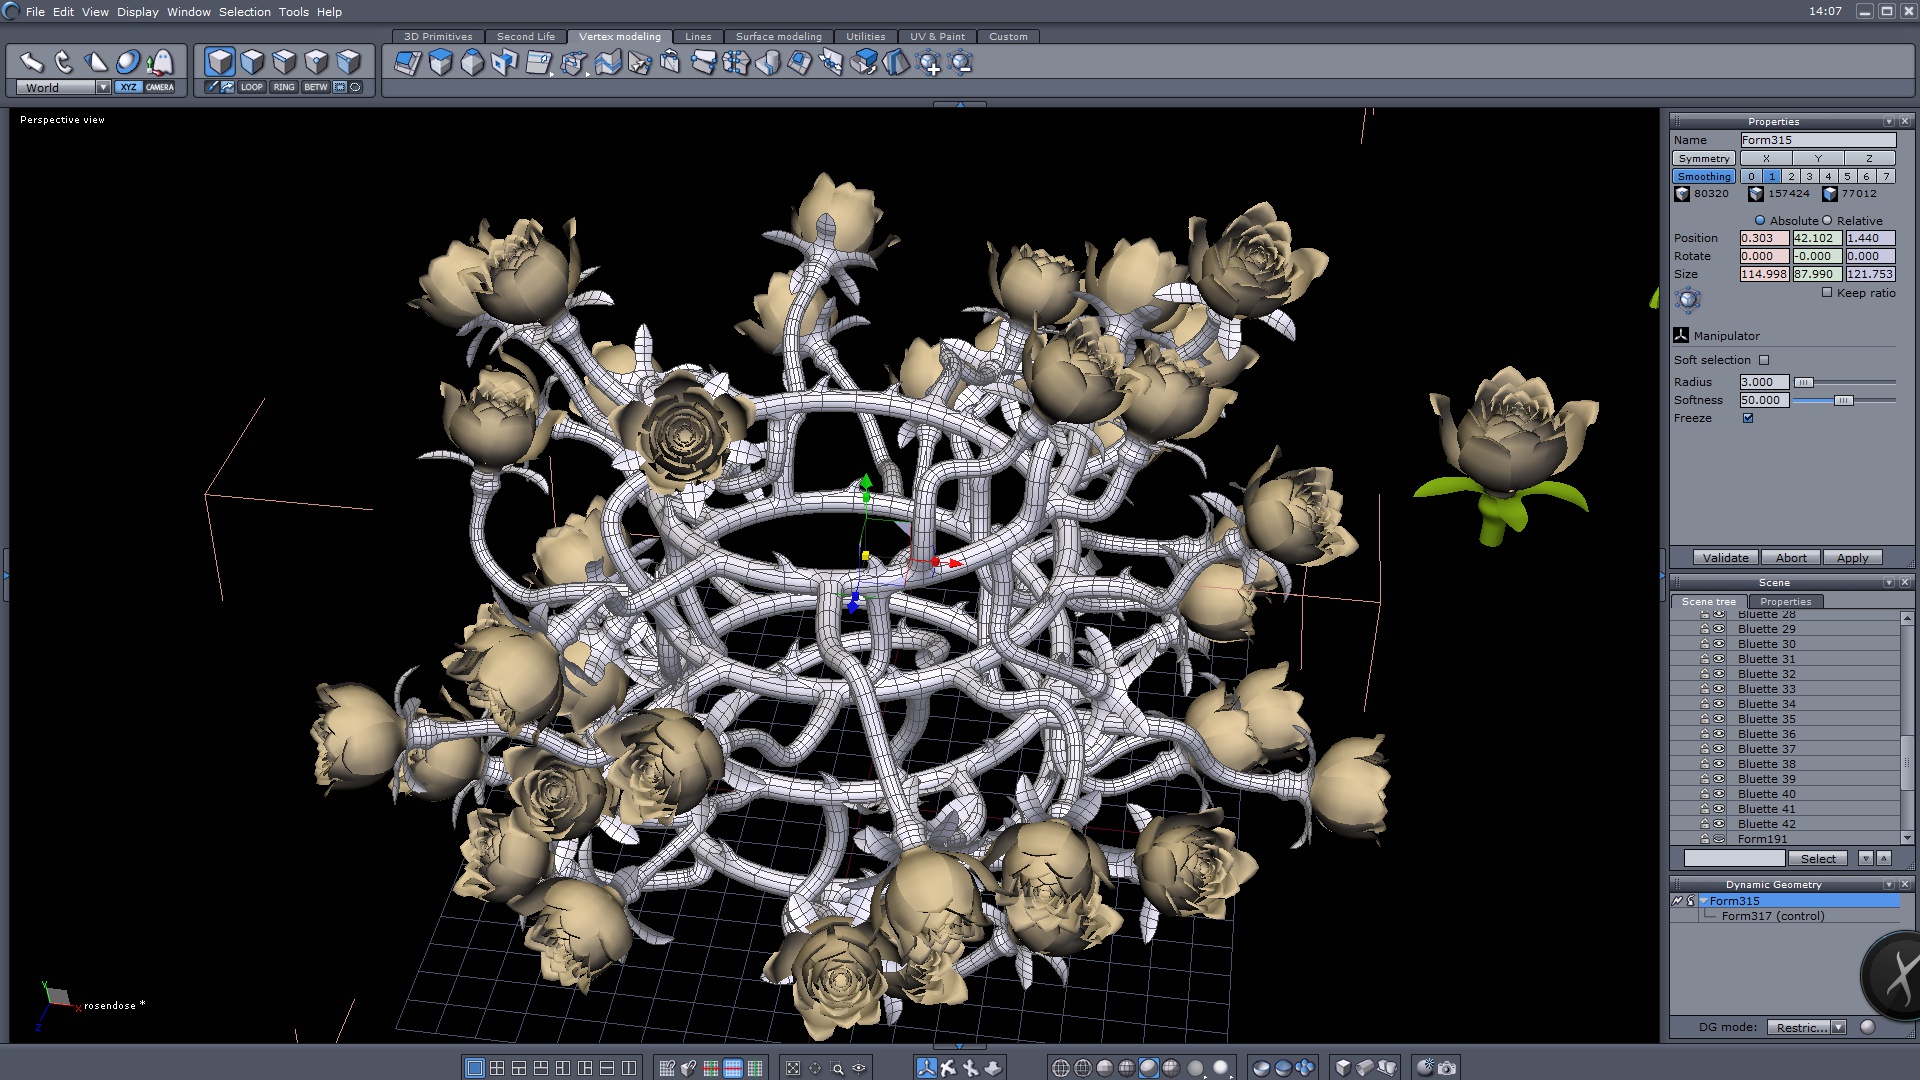1920x1080 pixels.
Task: Open the World coordinate dropdown
Action: pos(102,87)
